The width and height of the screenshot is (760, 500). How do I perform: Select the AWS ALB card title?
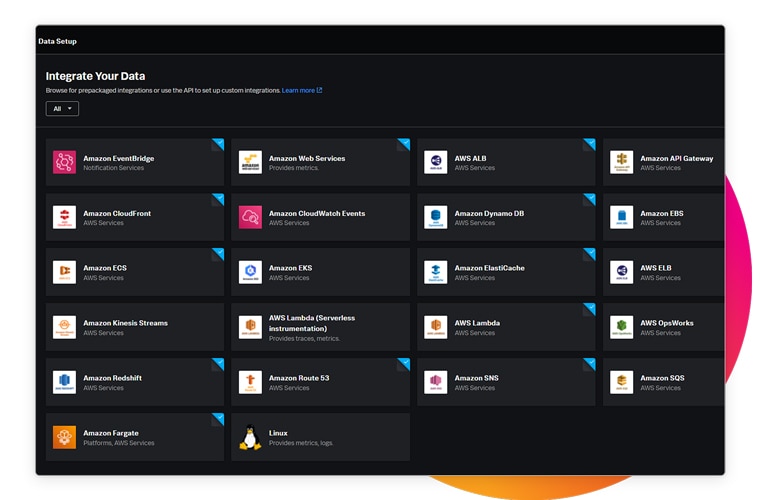tap(470, 158)
